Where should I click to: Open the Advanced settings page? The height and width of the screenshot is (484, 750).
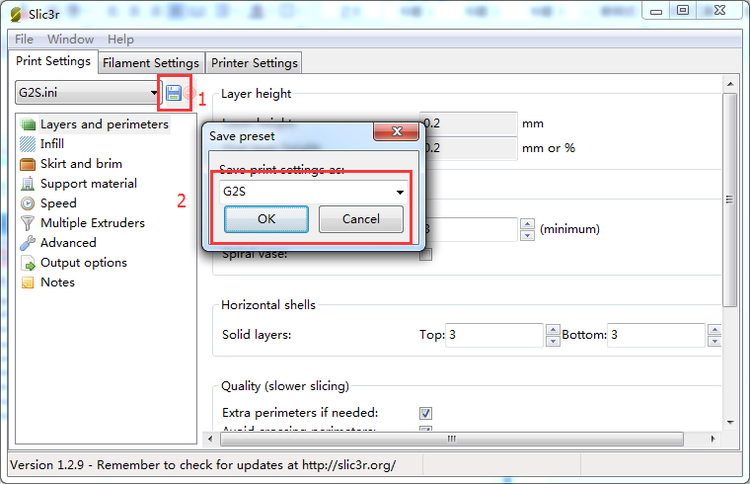pyautogui.click(x=68, y=243)
